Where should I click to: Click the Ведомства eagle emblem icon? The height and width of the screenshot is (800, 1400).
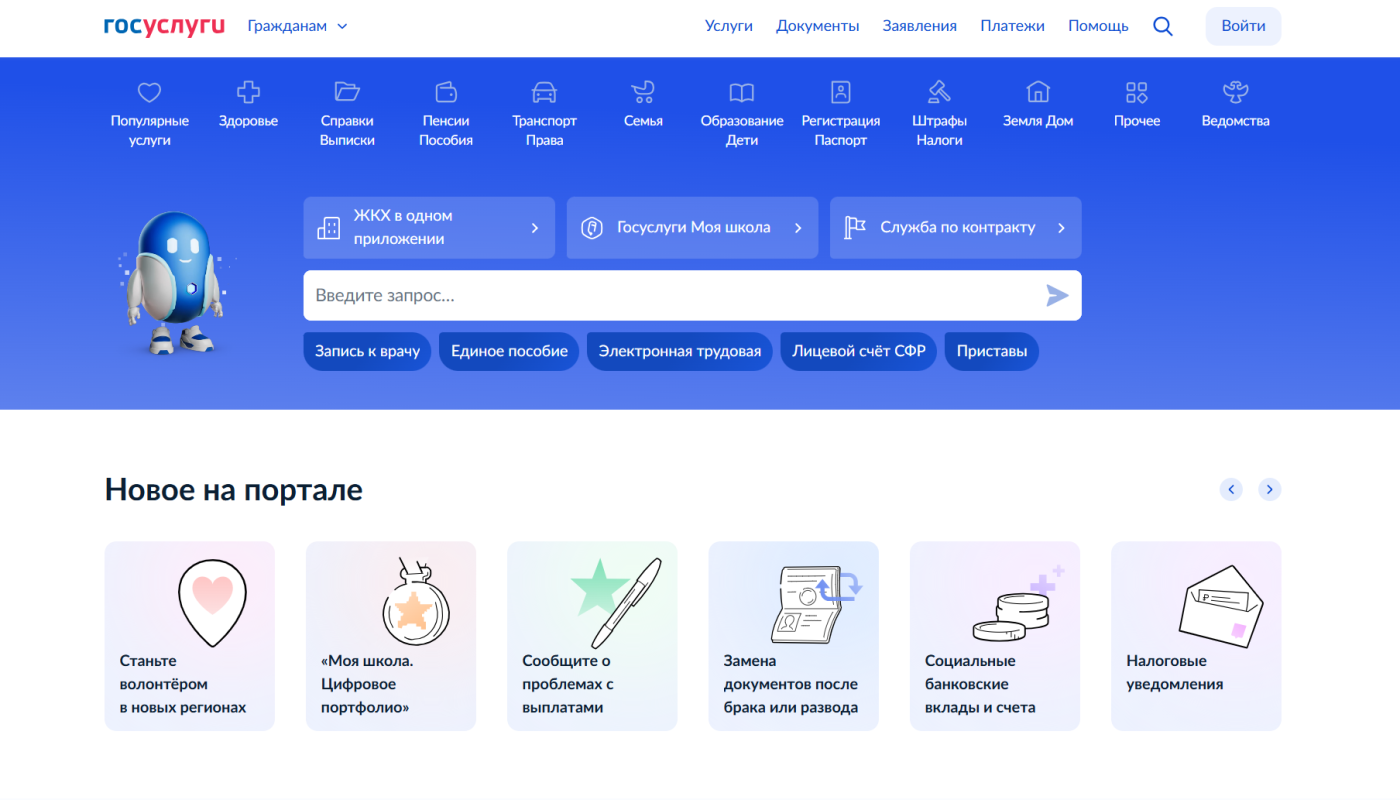[x=1235, y=93]
